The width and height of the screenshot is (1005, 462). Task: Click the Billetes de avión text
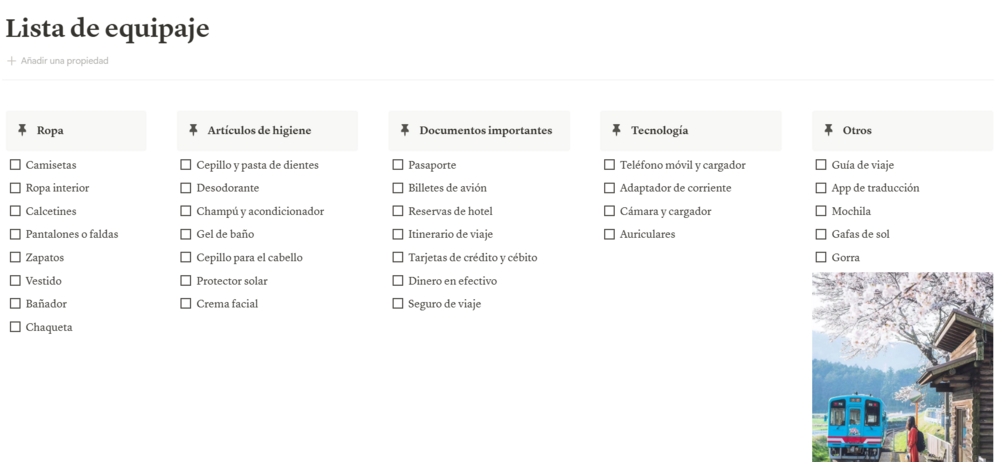[447, 188]
